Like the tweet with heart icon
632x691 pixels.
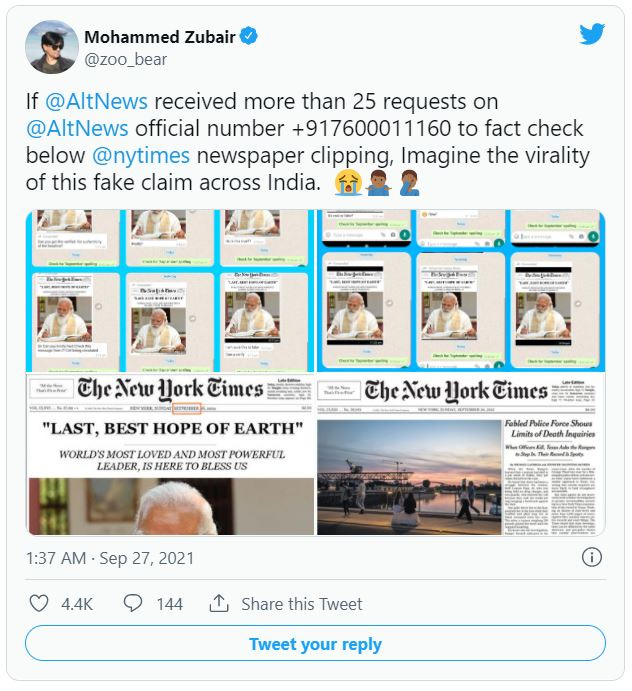[39, 603]
